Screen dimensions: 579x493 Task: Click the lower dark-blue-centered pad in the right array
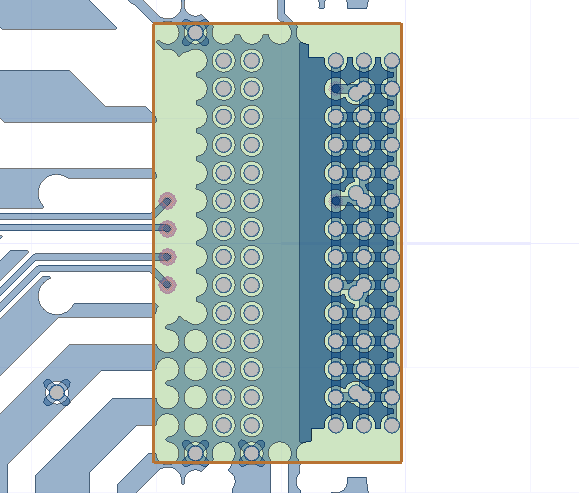336,201
